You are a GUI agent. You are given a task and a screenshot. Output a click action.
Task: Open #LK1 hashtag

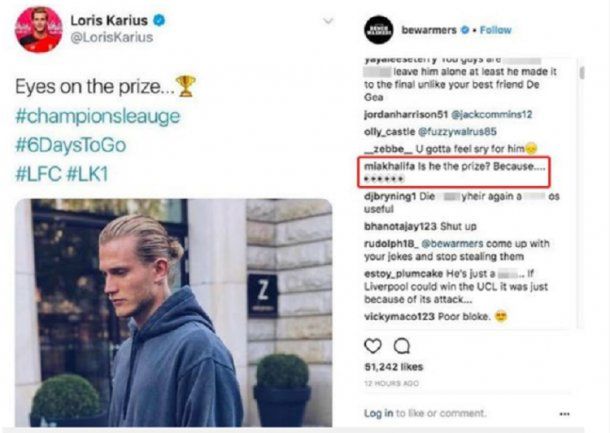(x=88, y=174)
